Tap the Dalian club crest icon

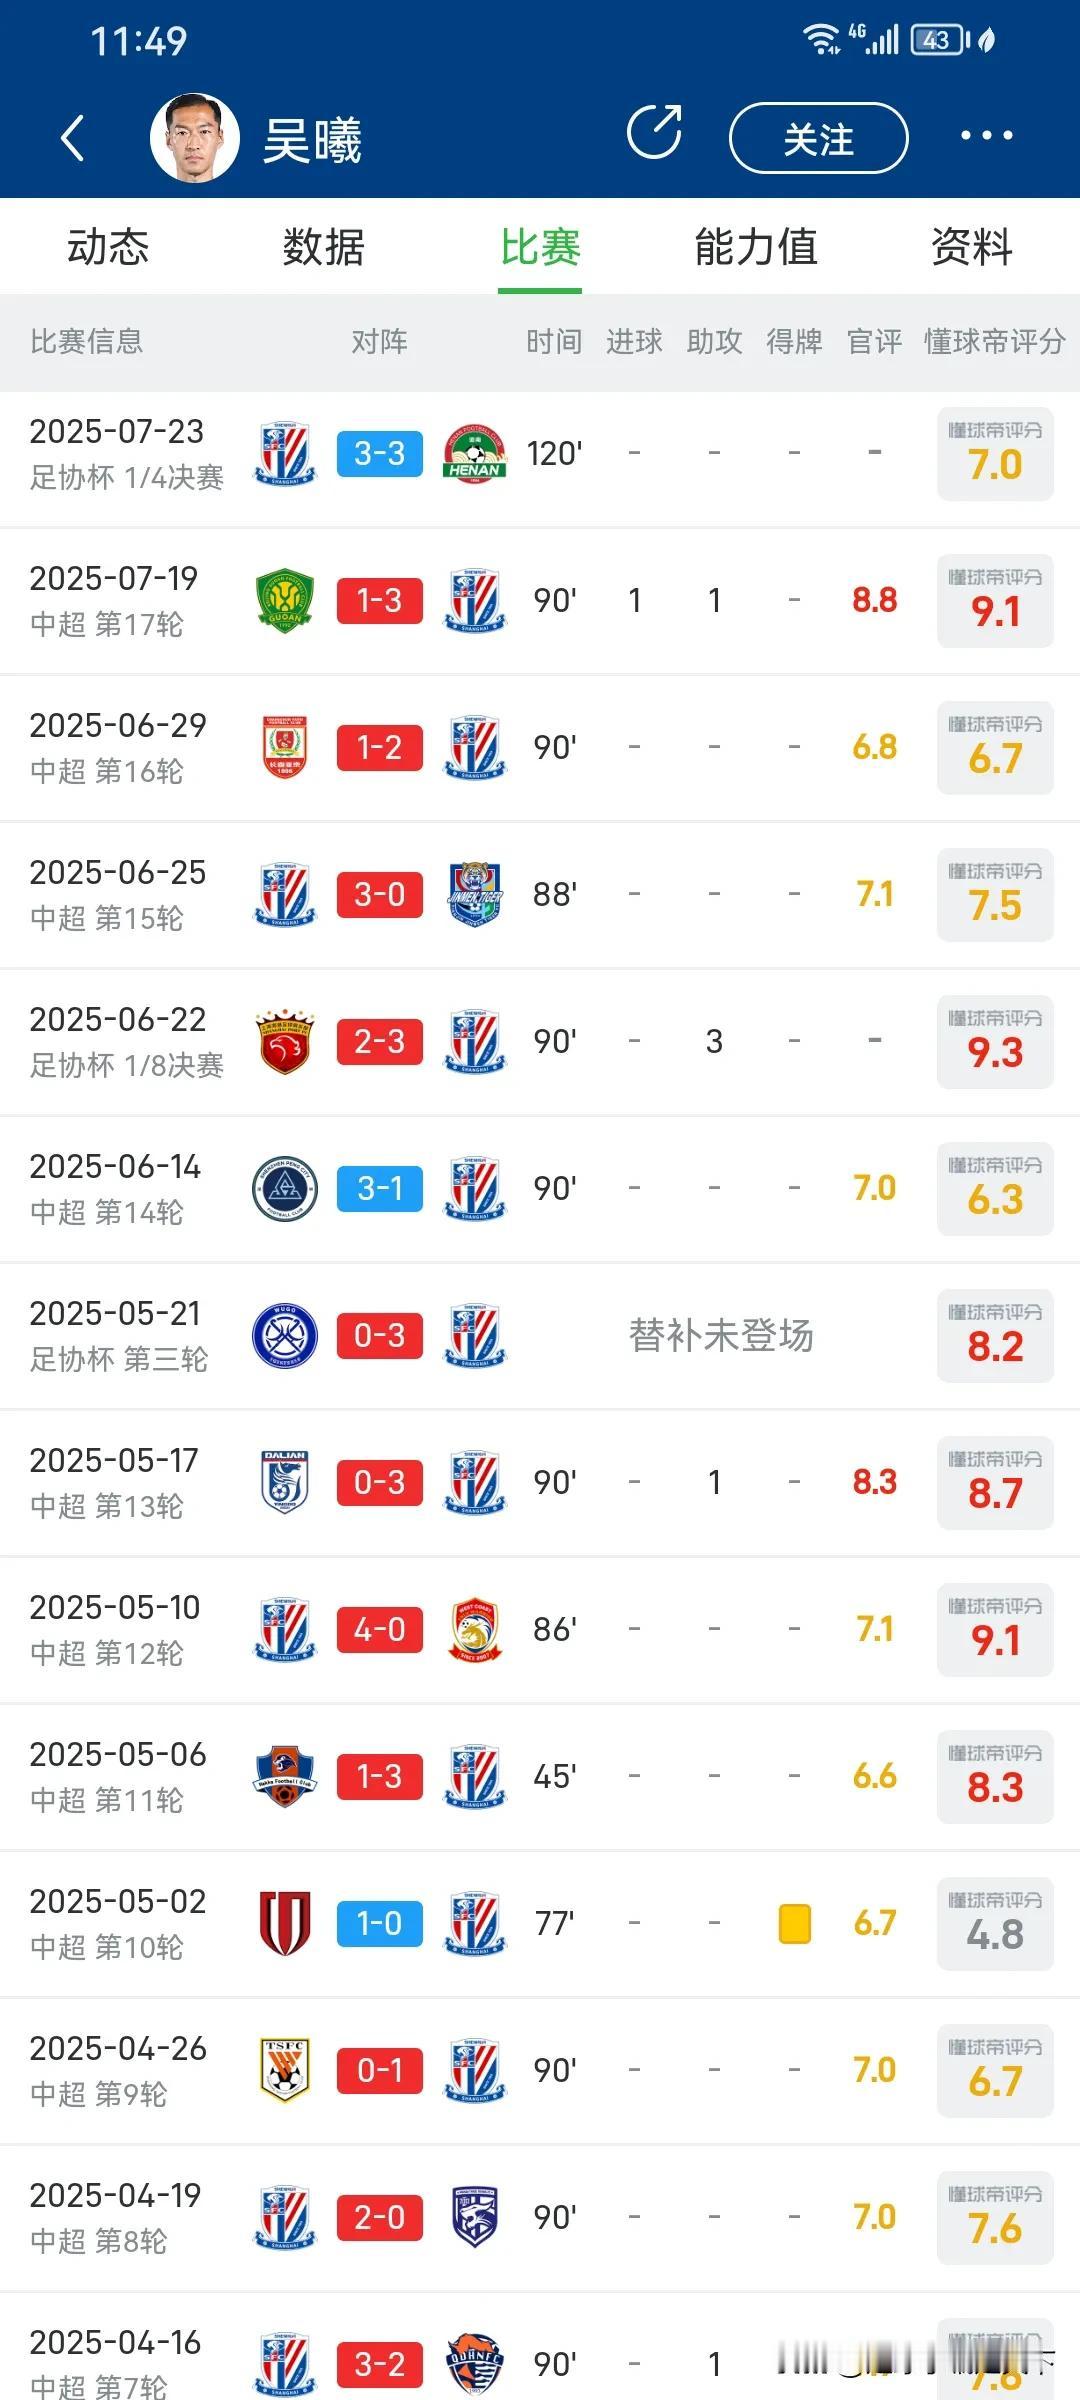click(285, 1483)
